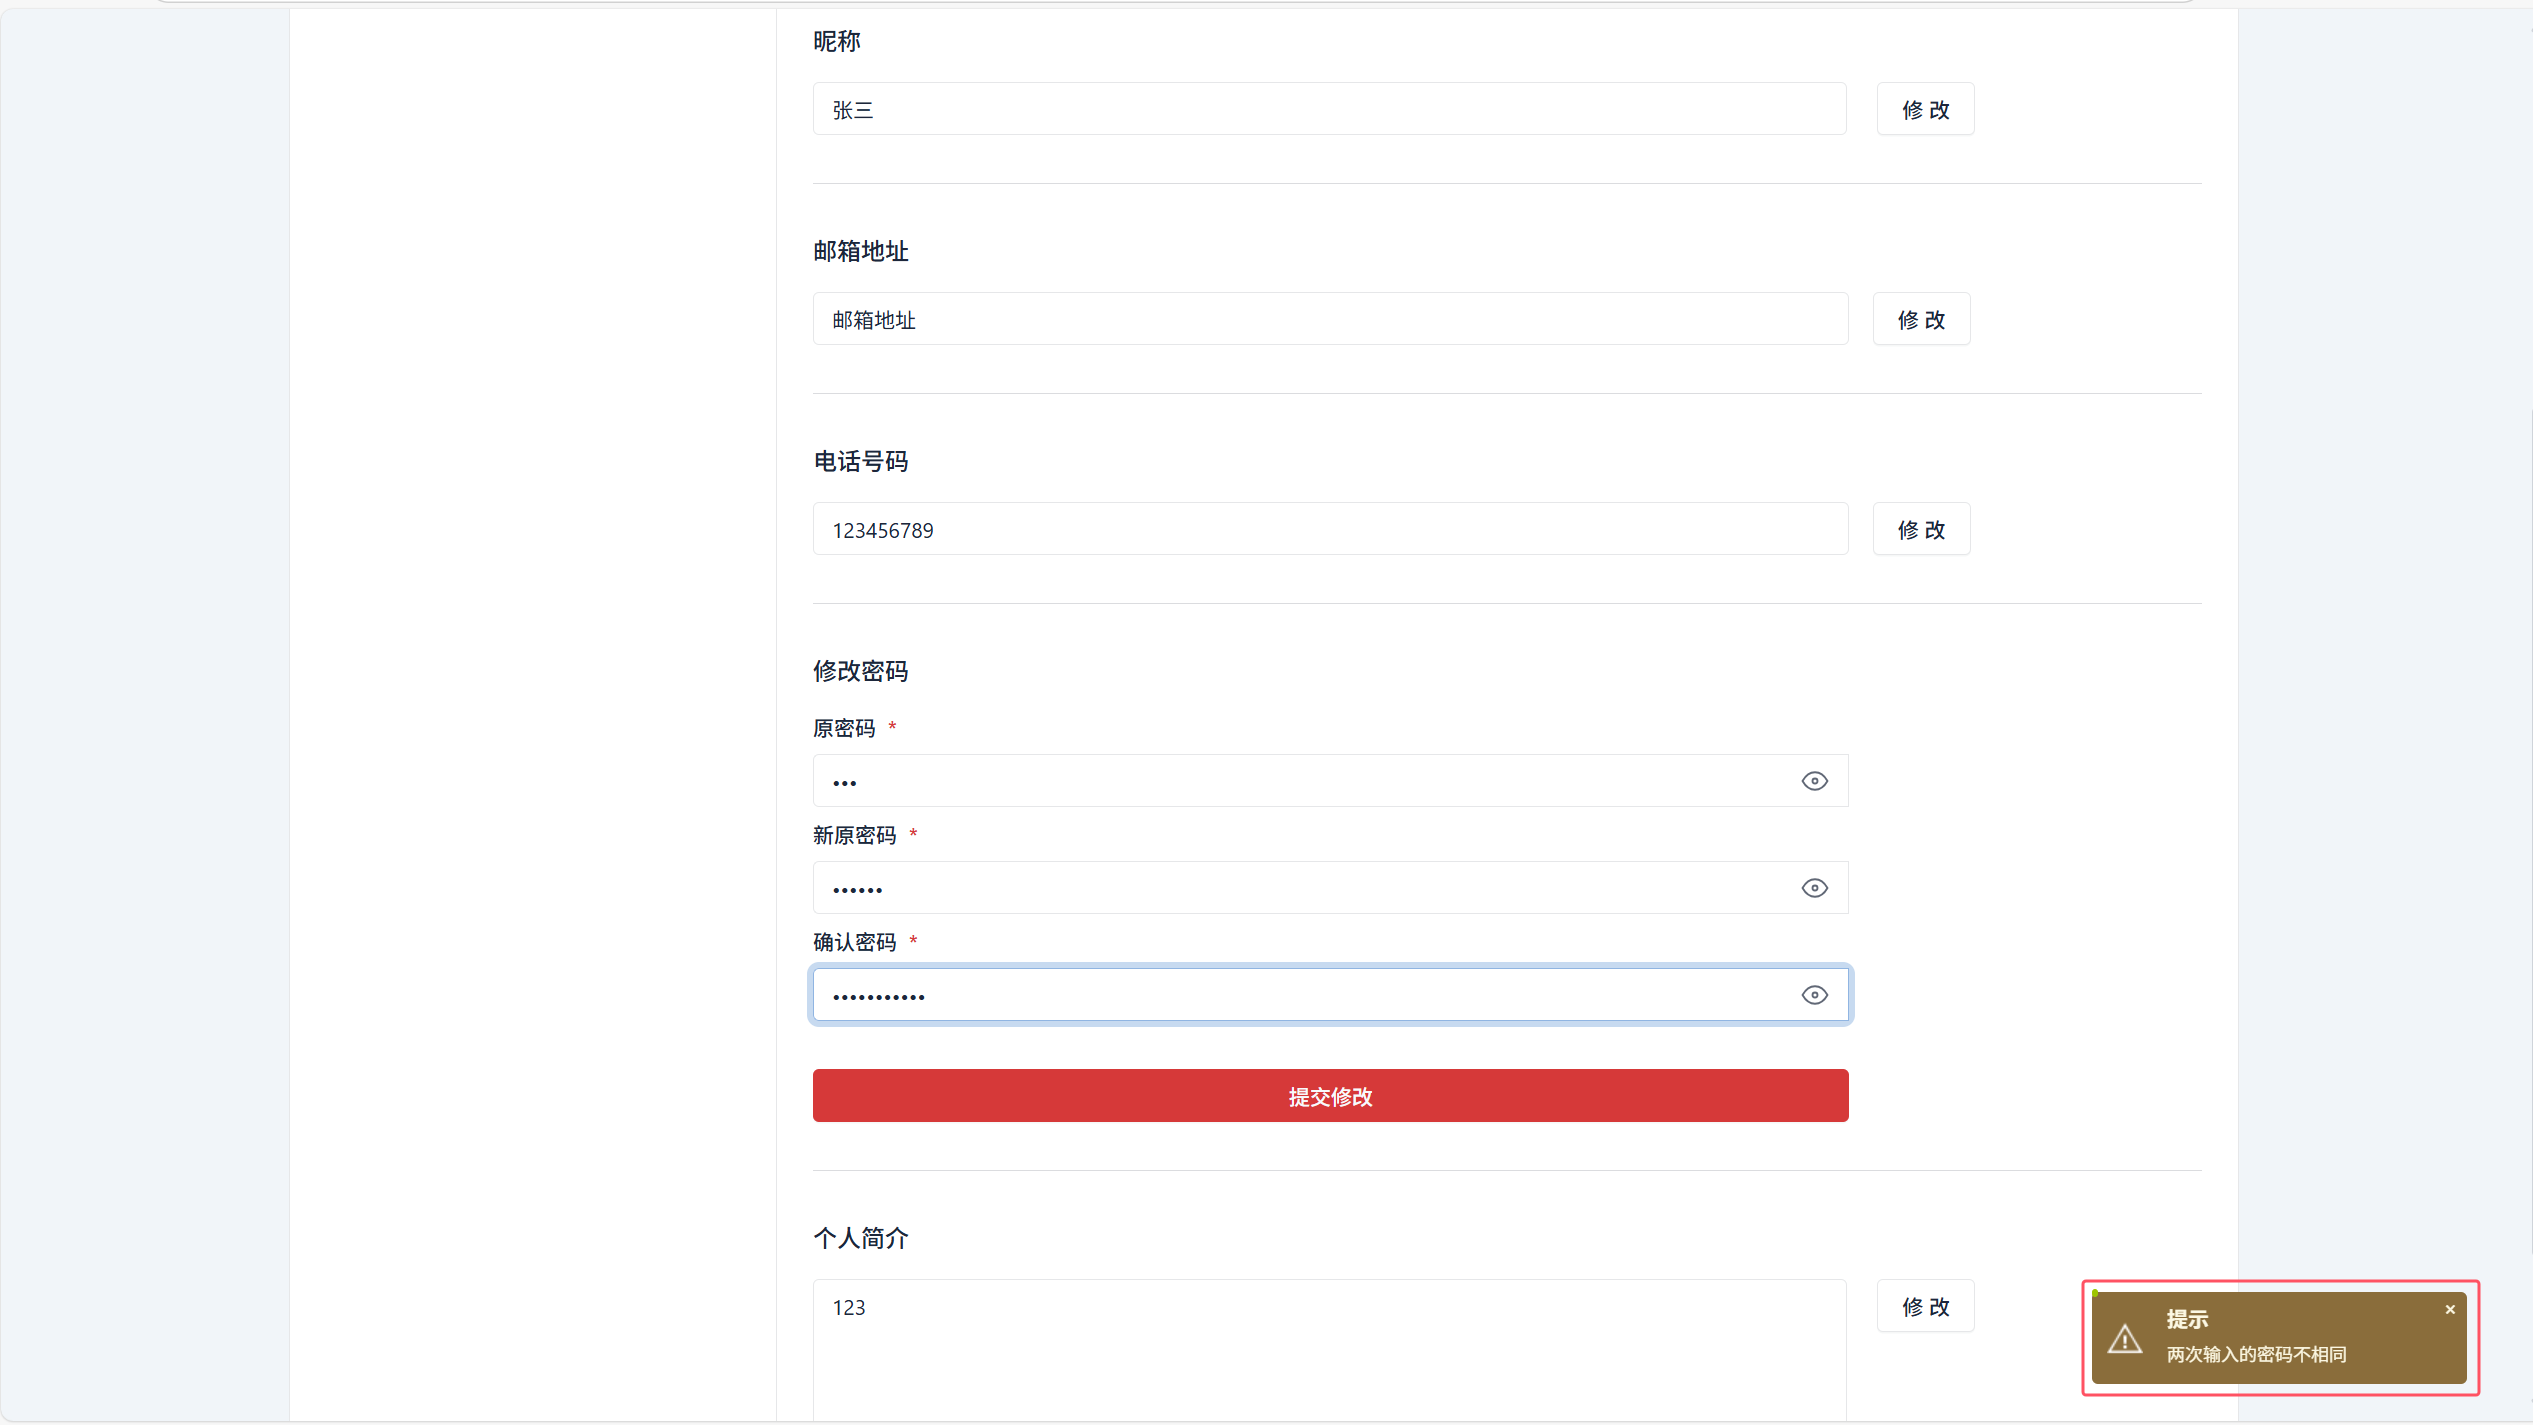2533x1425 pixels.
Task: Click the 确认密码 input field
Action: [1300, 995]
